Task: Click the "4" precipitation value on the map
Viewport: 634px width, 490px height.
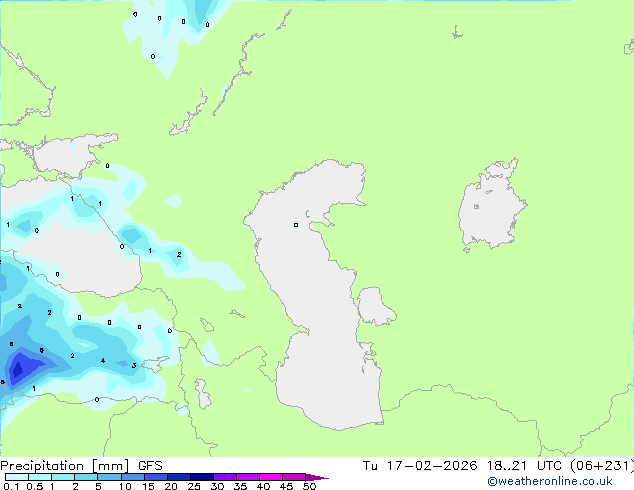Action: pyautogui.click(x=103, y=361)
